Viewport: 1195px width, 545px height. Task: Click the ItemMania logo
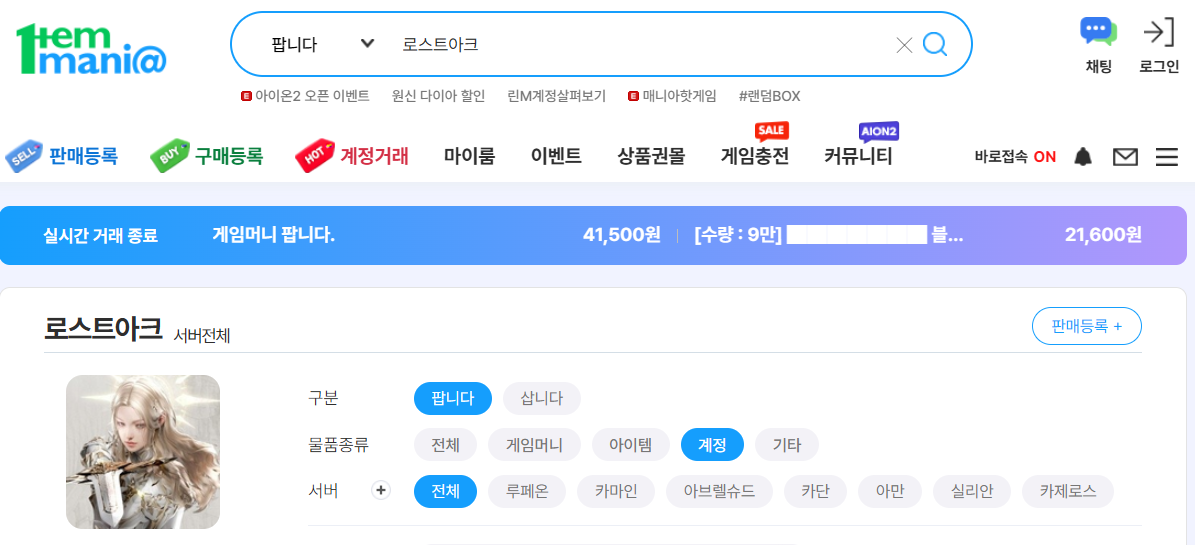(x=91, y=49)
